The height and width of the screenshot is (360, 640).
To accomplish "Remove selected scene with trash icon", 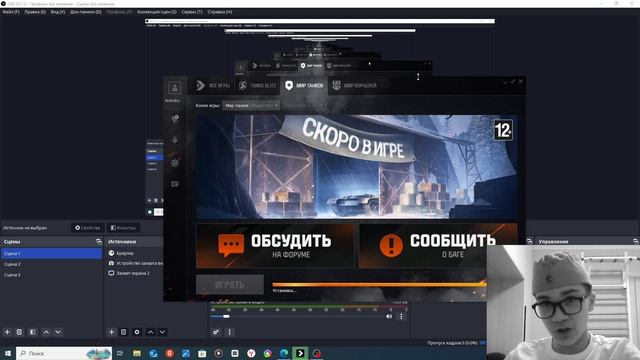I will pyautogui.click(x=19, y=332).
